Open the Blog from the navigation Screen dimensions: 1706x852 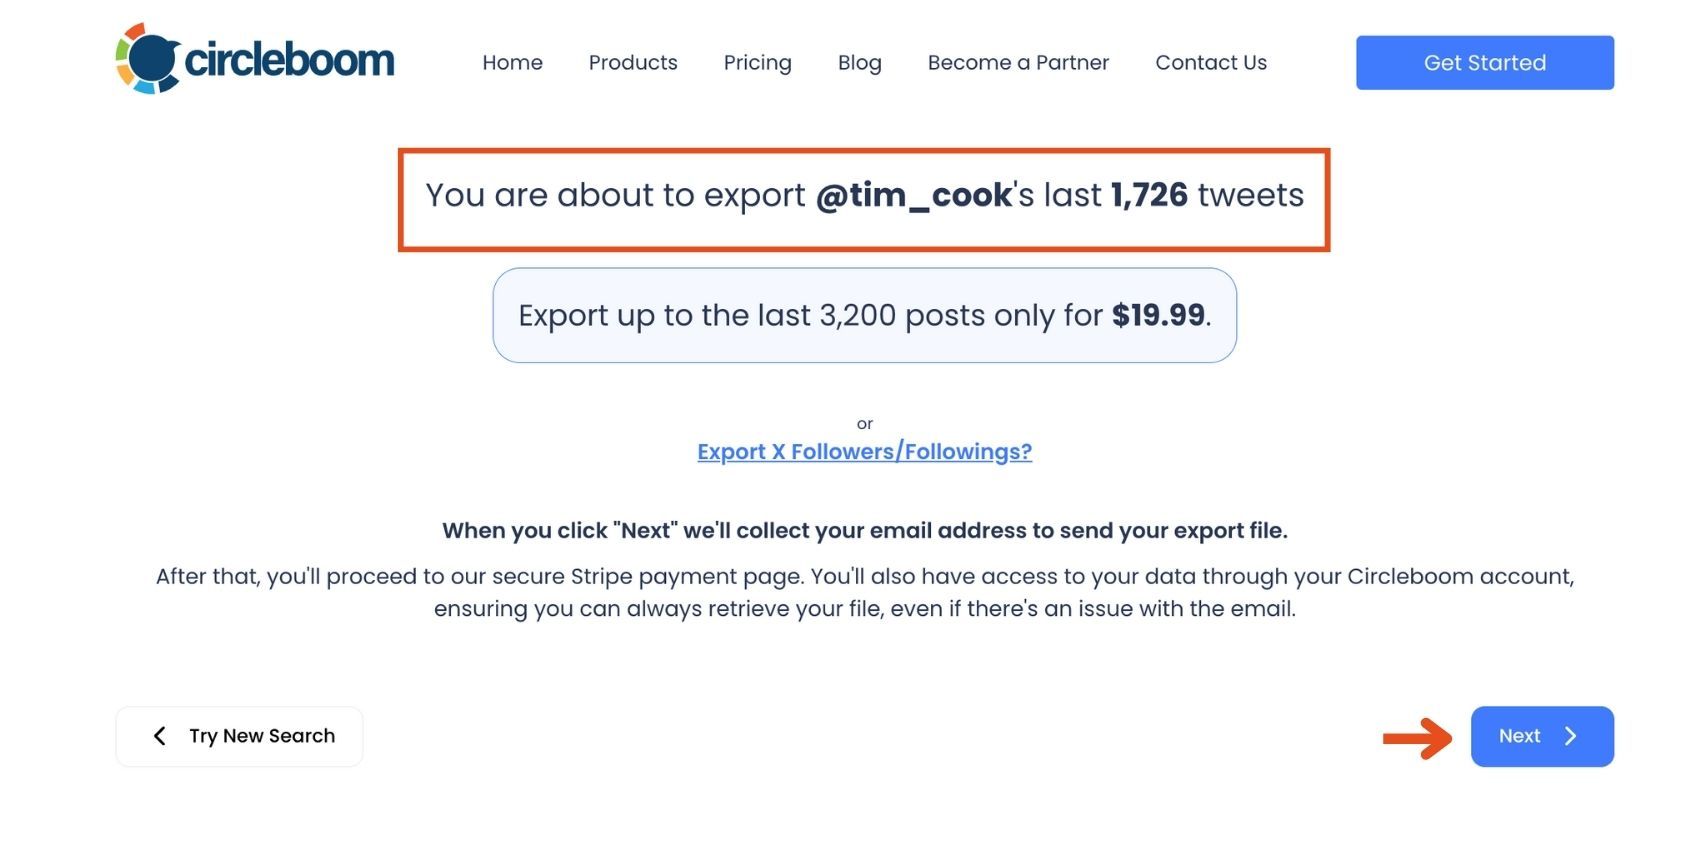859,62
